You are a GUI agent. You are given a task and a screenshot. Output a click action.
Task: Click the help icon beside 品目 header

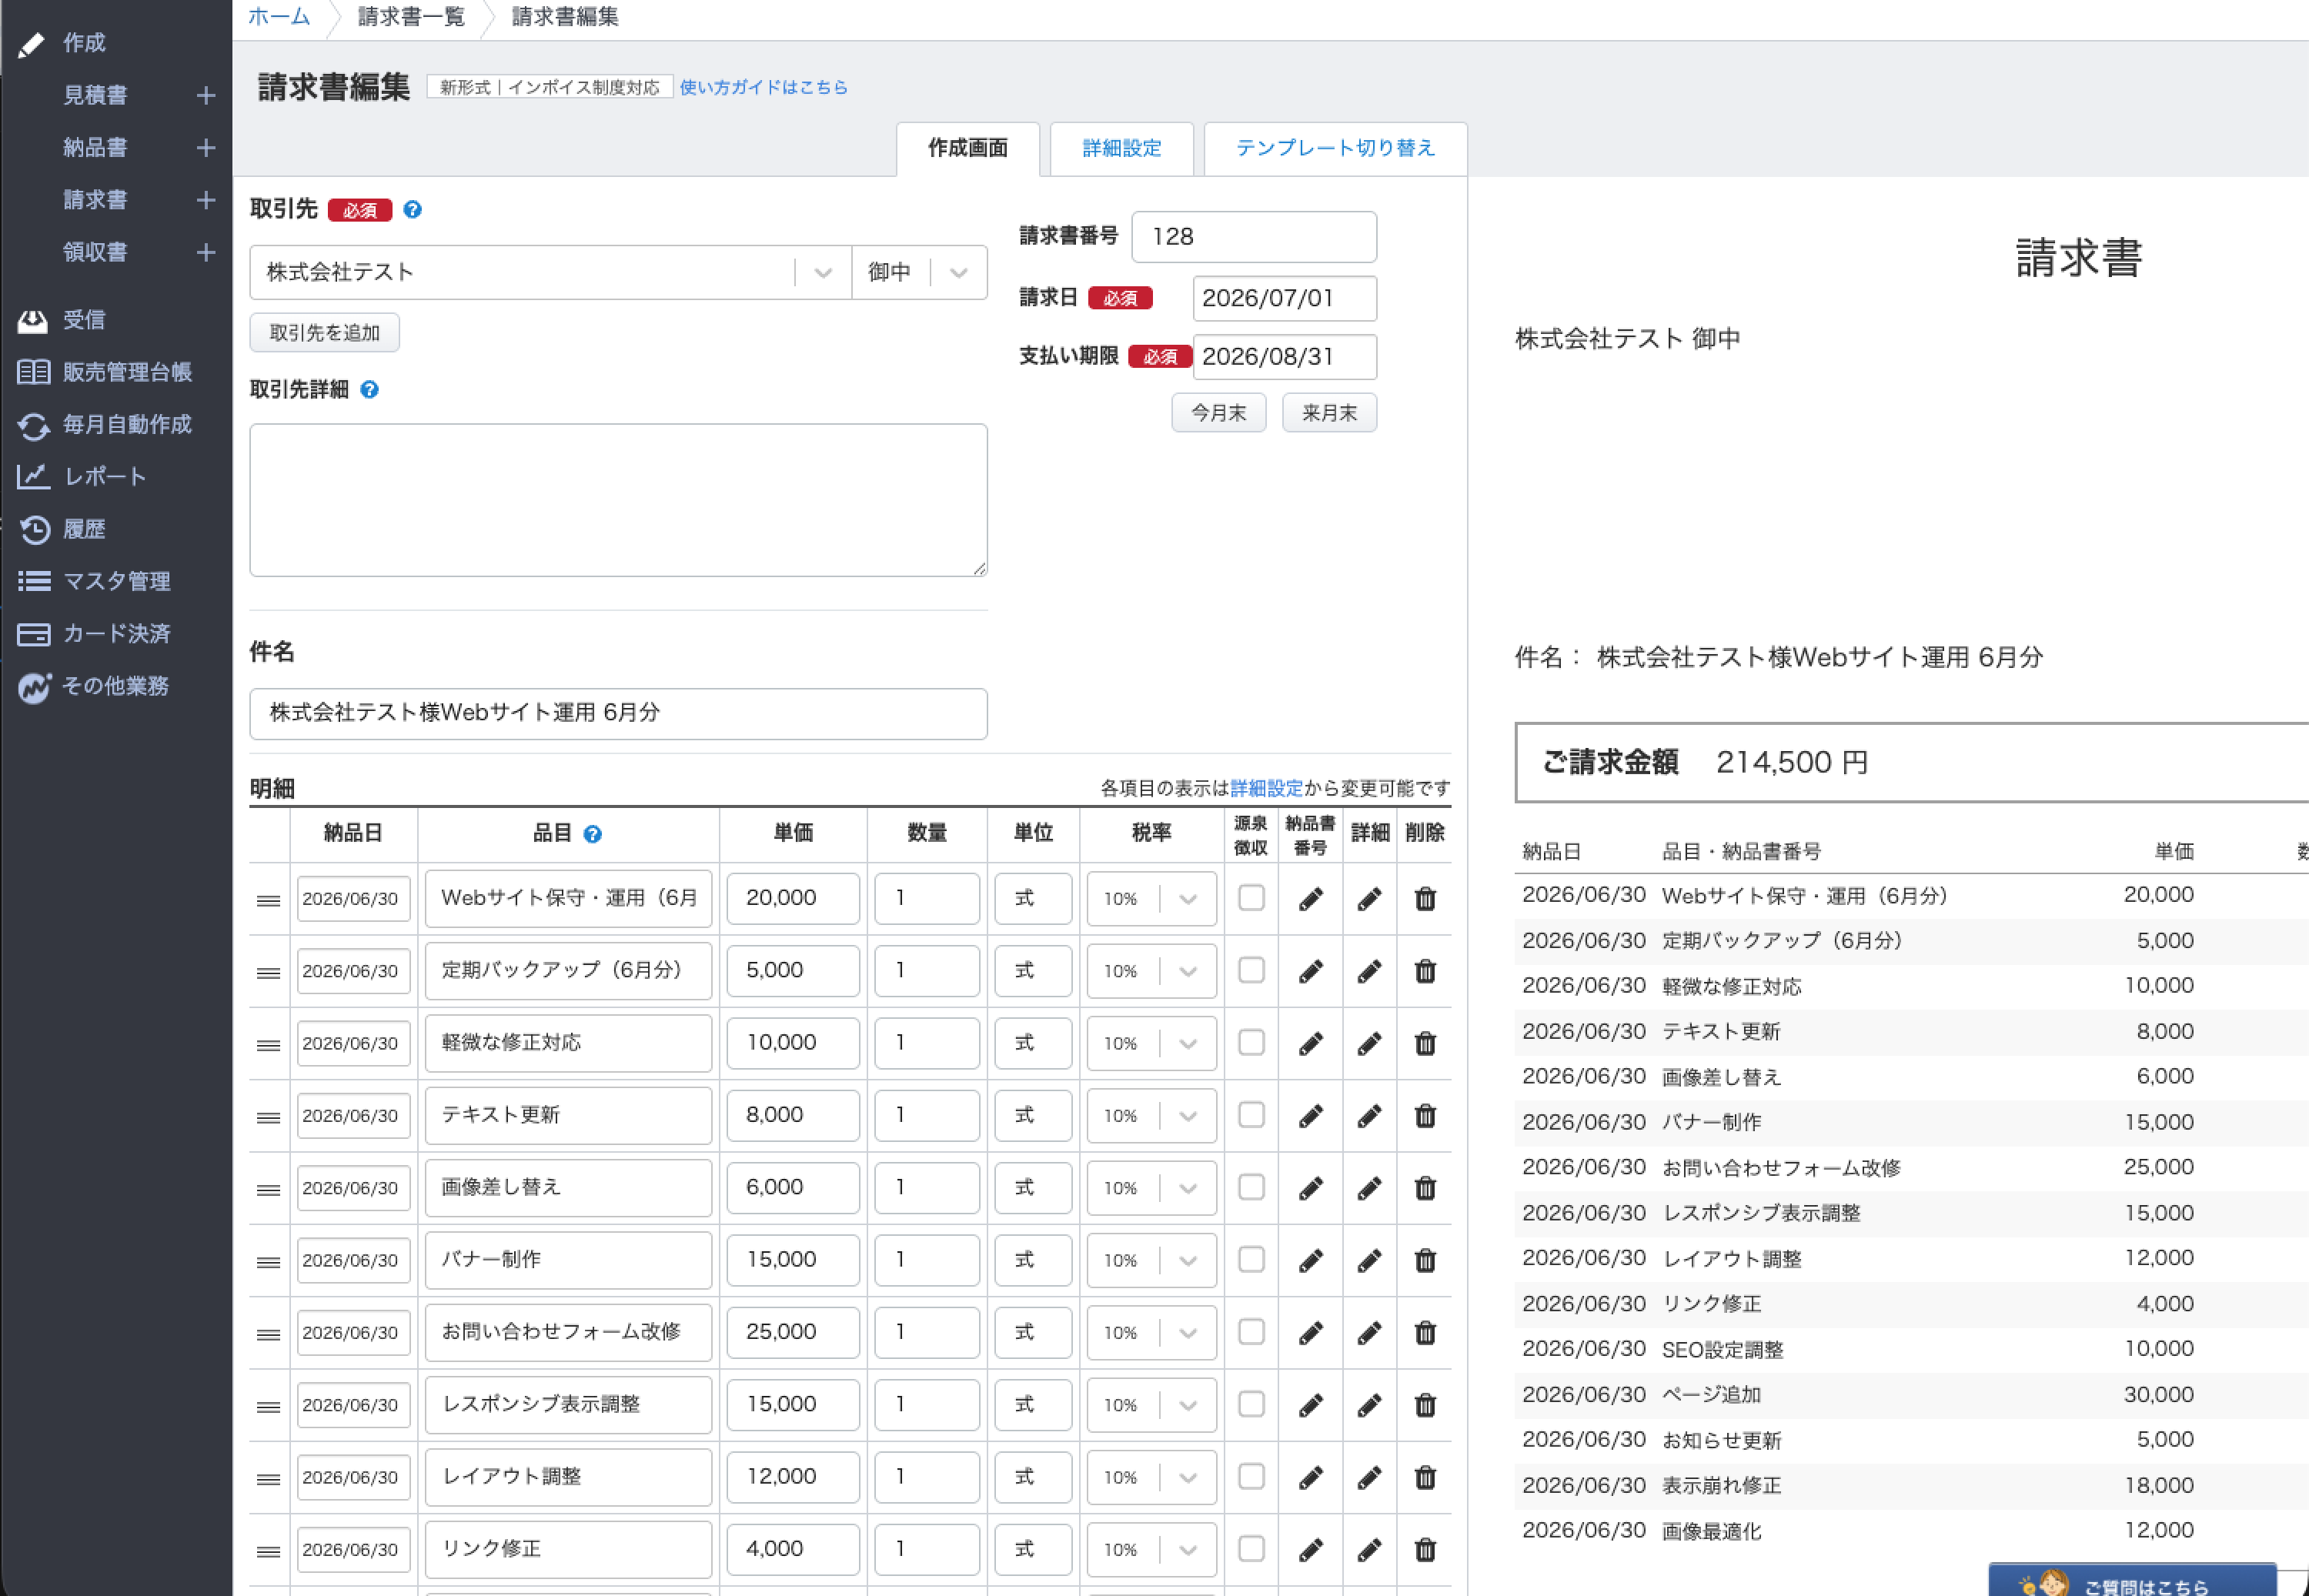(592, 834)
